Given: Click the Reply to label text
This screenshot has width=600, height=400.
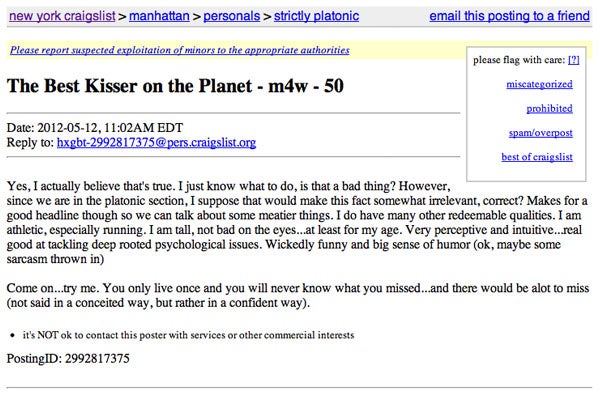Looking at the screenshot, I should tap(30, 143).
